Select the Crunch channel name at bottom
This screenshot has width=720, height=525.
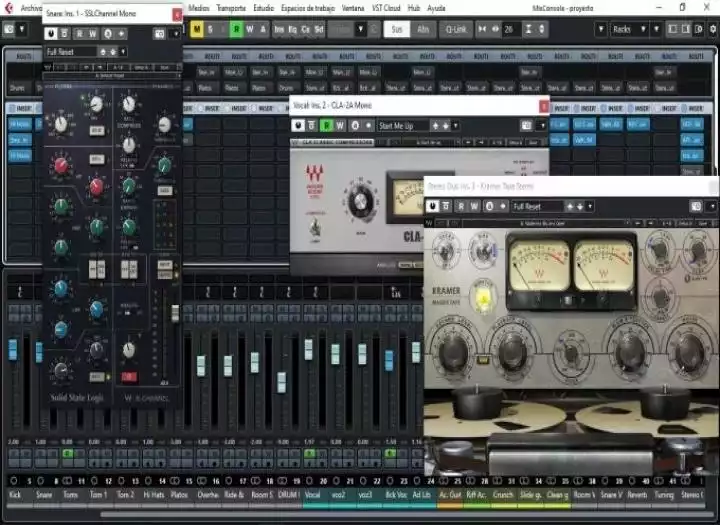(503, 495)
